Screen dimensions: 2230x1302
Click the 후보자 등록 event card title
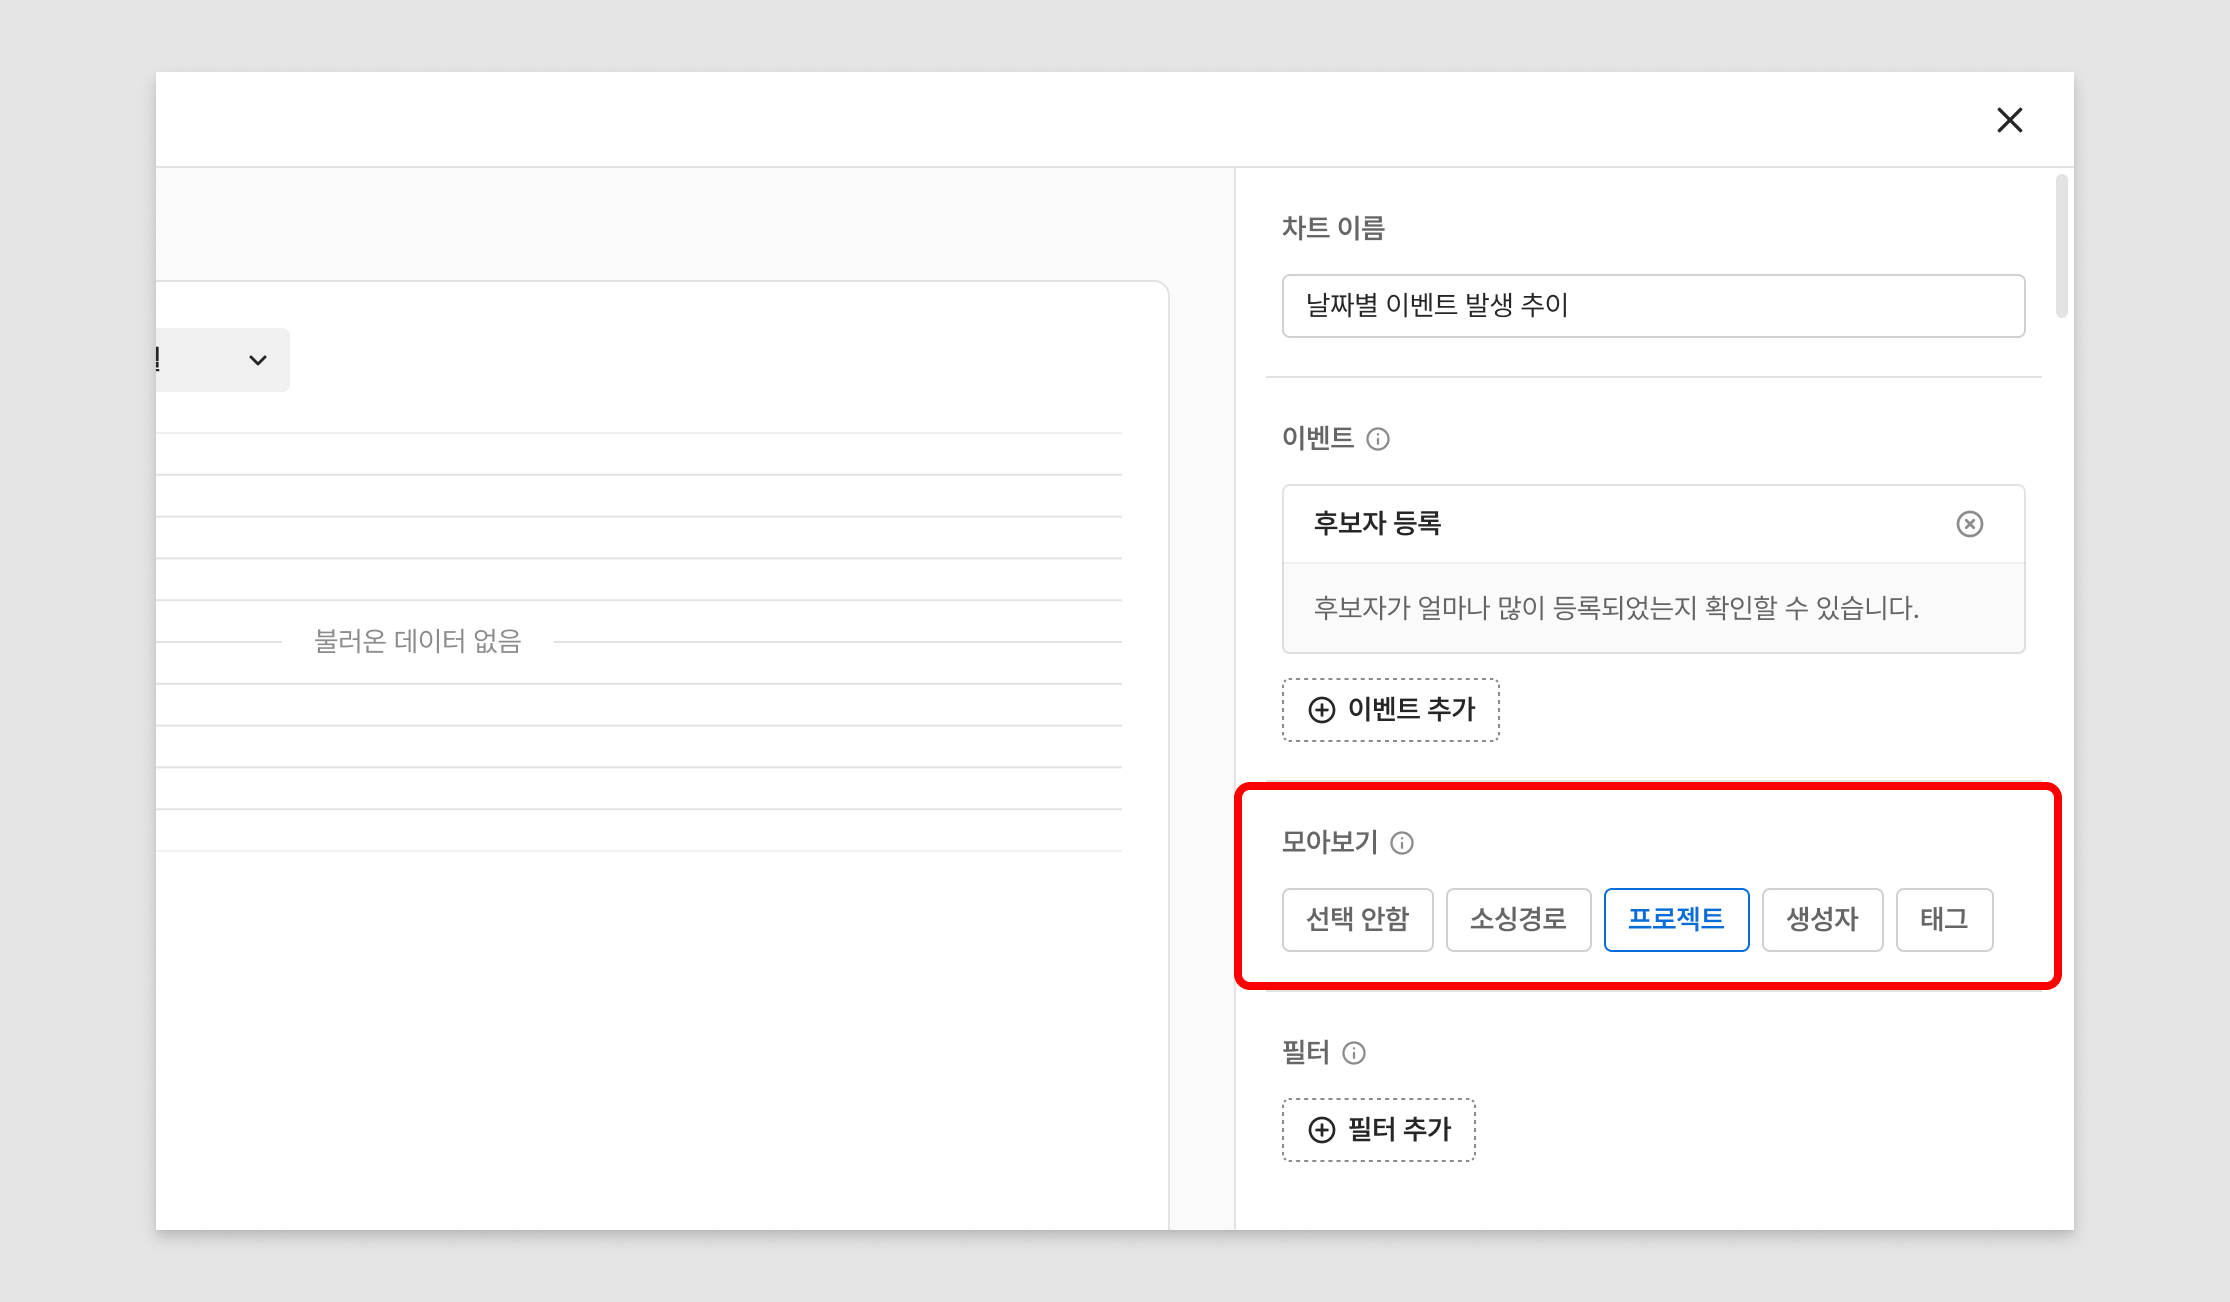click(x=1377, y=524)
